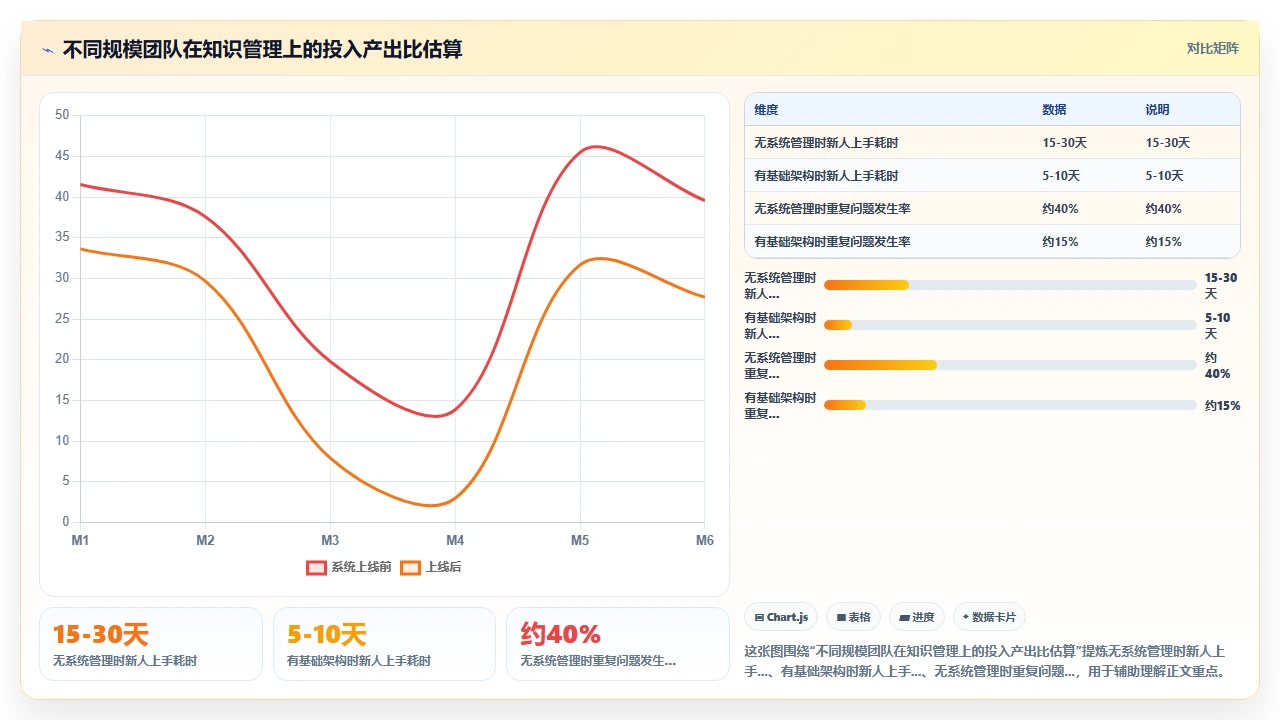Click the 对比矩阵 label in the header
The height and width of the screenshot is (720, 1280).
pyautogui.click(x=1212, y=49)
